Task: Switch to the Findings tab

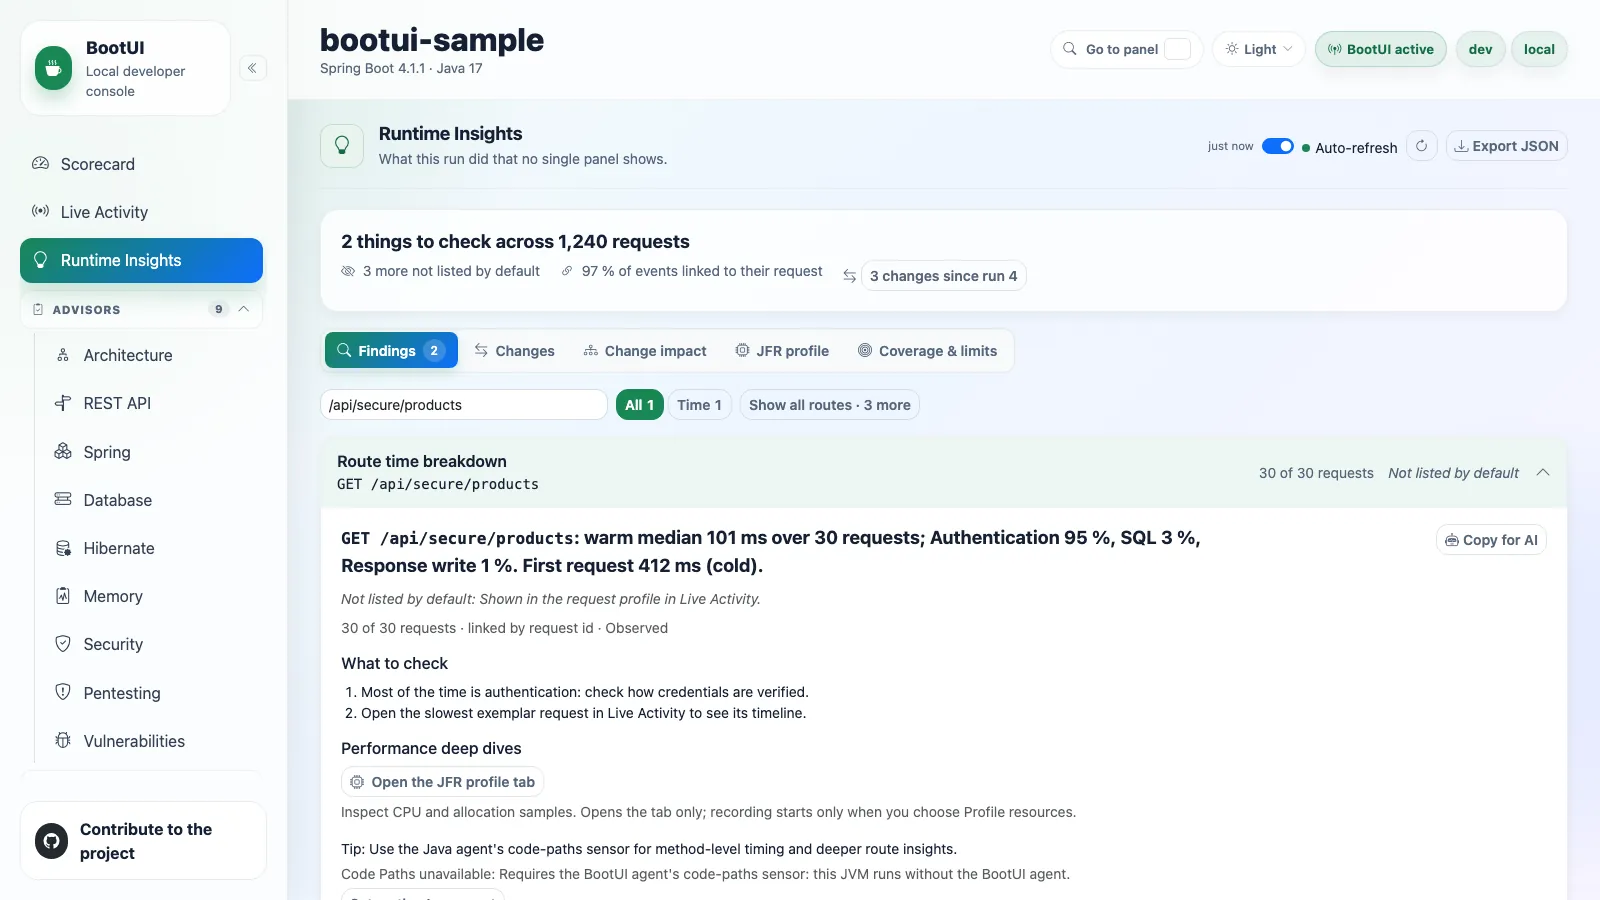Action: pos(391,350)
